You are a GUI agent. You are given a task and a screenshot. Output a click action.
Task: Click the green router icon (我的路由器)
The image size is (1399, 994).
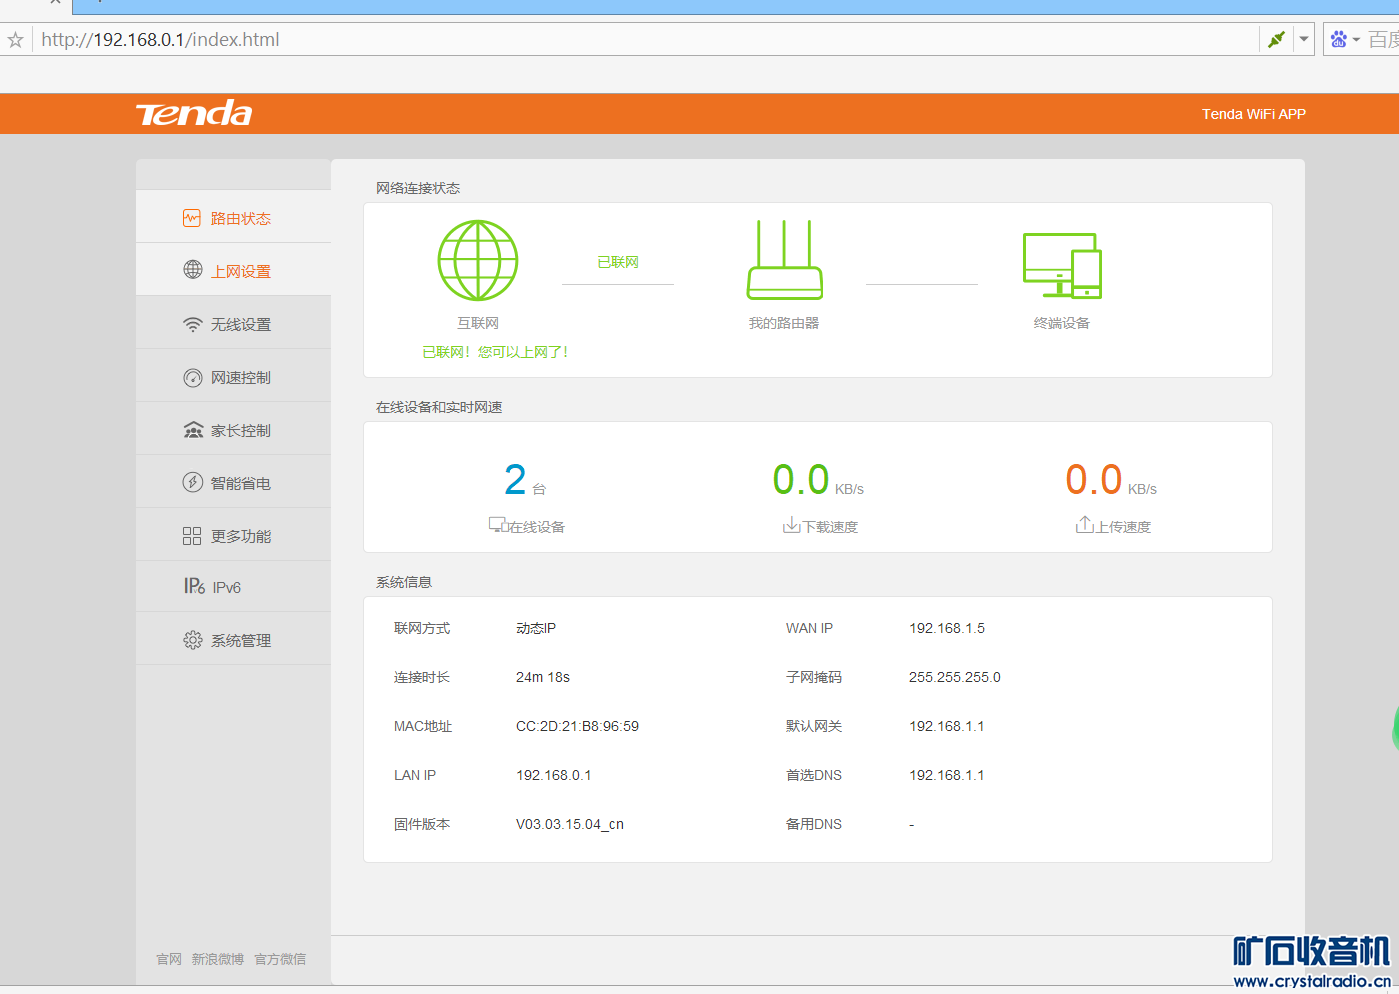[x=785, y=260]
